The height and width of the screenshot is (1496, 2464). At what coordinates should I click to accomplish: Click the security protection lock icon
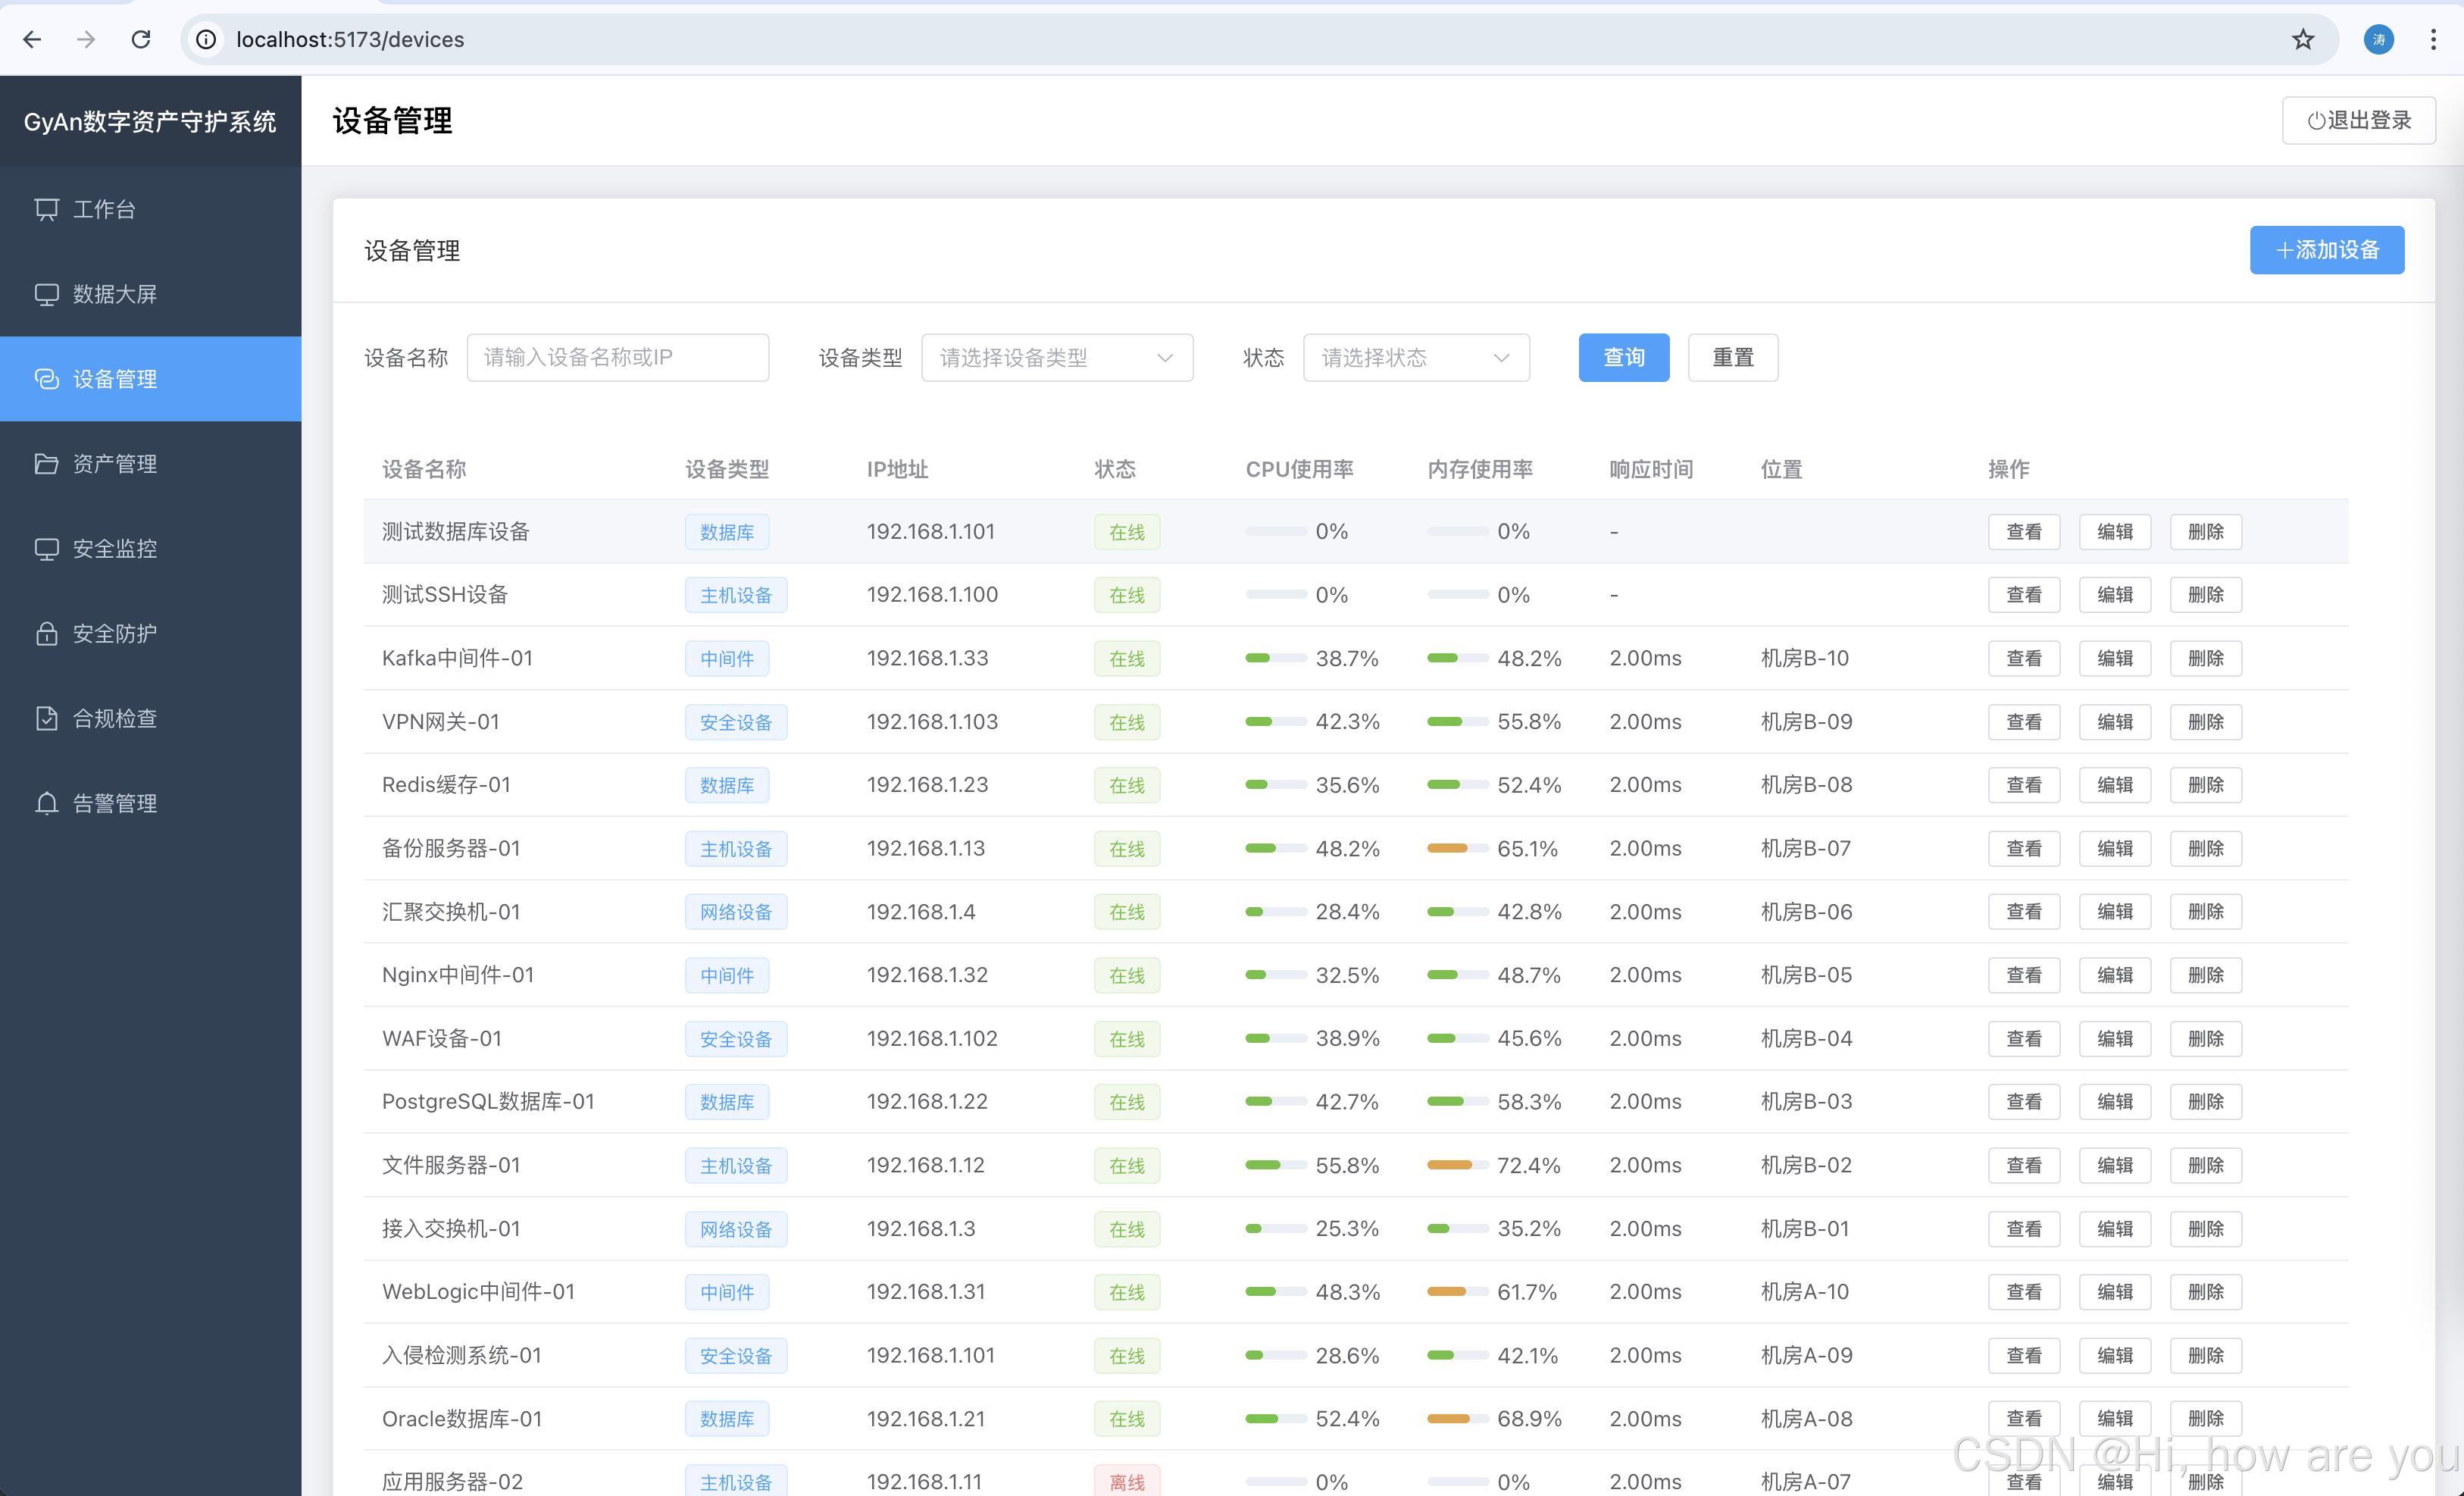pos(46,633)
